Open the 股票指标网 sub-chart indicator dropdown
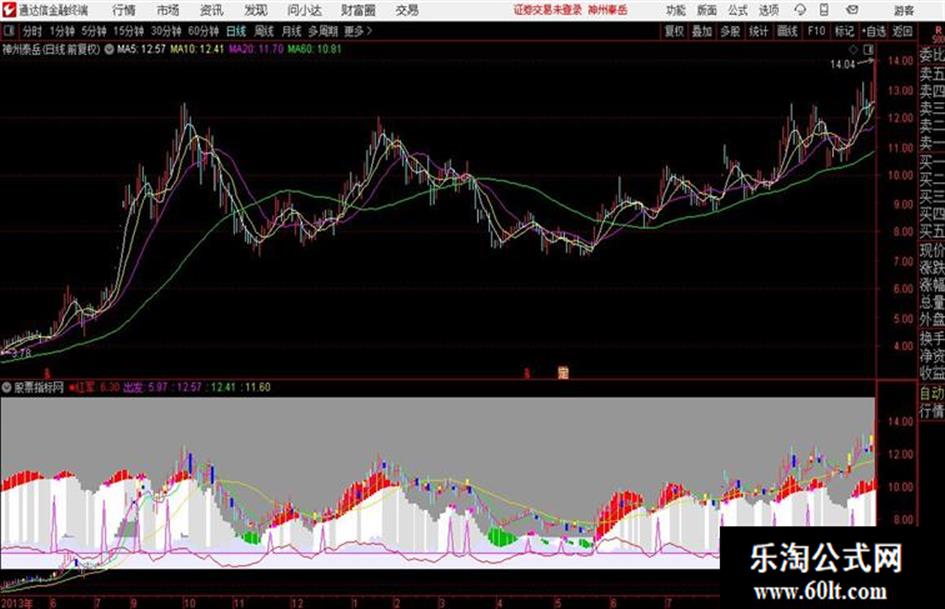945x609 pixels. click(x=7, y=387)
